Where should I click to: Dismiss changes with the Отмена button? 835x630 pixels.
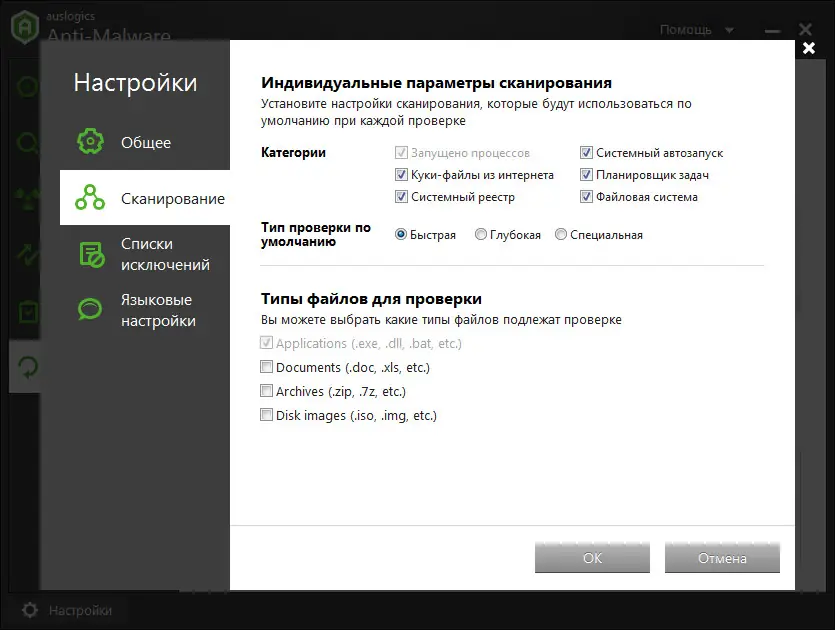(x=722, y=558)
